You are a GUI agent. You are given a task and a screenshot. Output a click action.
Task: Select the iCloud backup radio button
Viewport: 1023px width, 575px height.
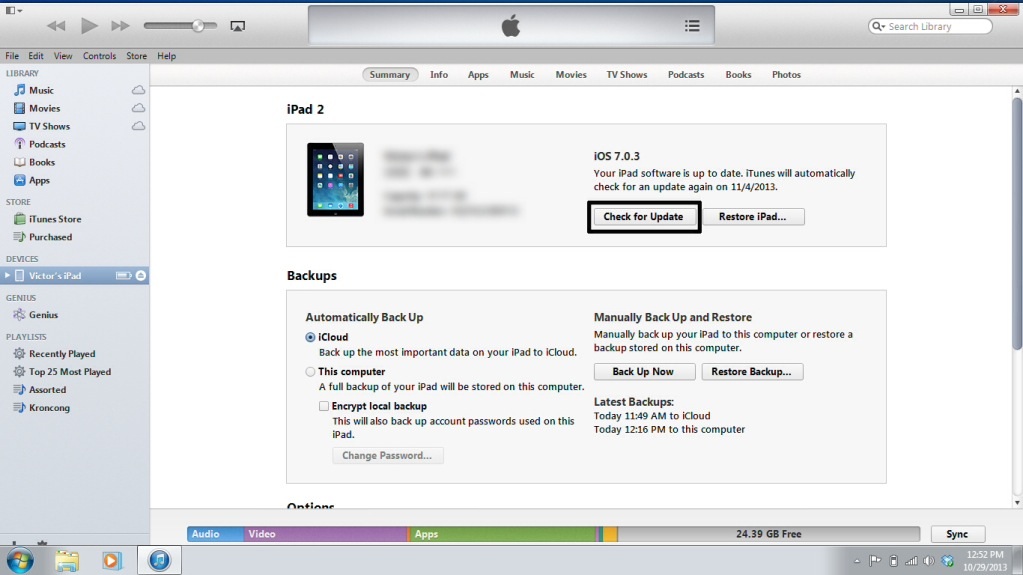click(310, 337)
